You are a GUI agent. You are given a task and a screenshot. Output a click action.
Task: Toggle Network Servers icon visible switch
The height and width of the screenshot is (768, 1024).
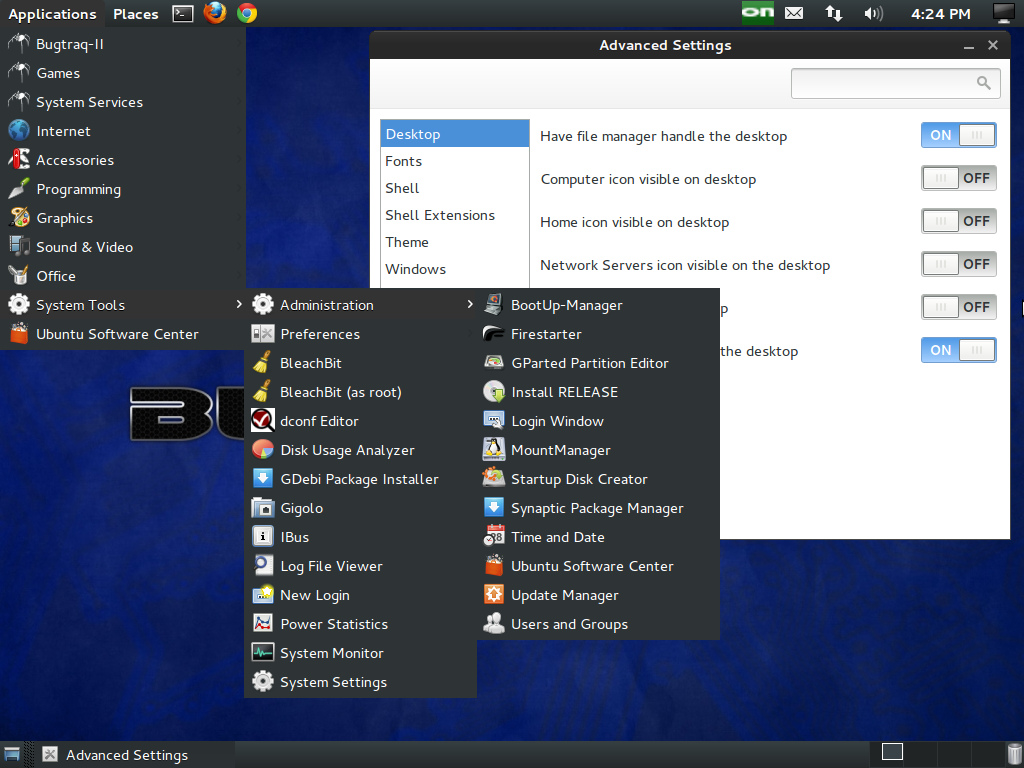pos(959,264)
